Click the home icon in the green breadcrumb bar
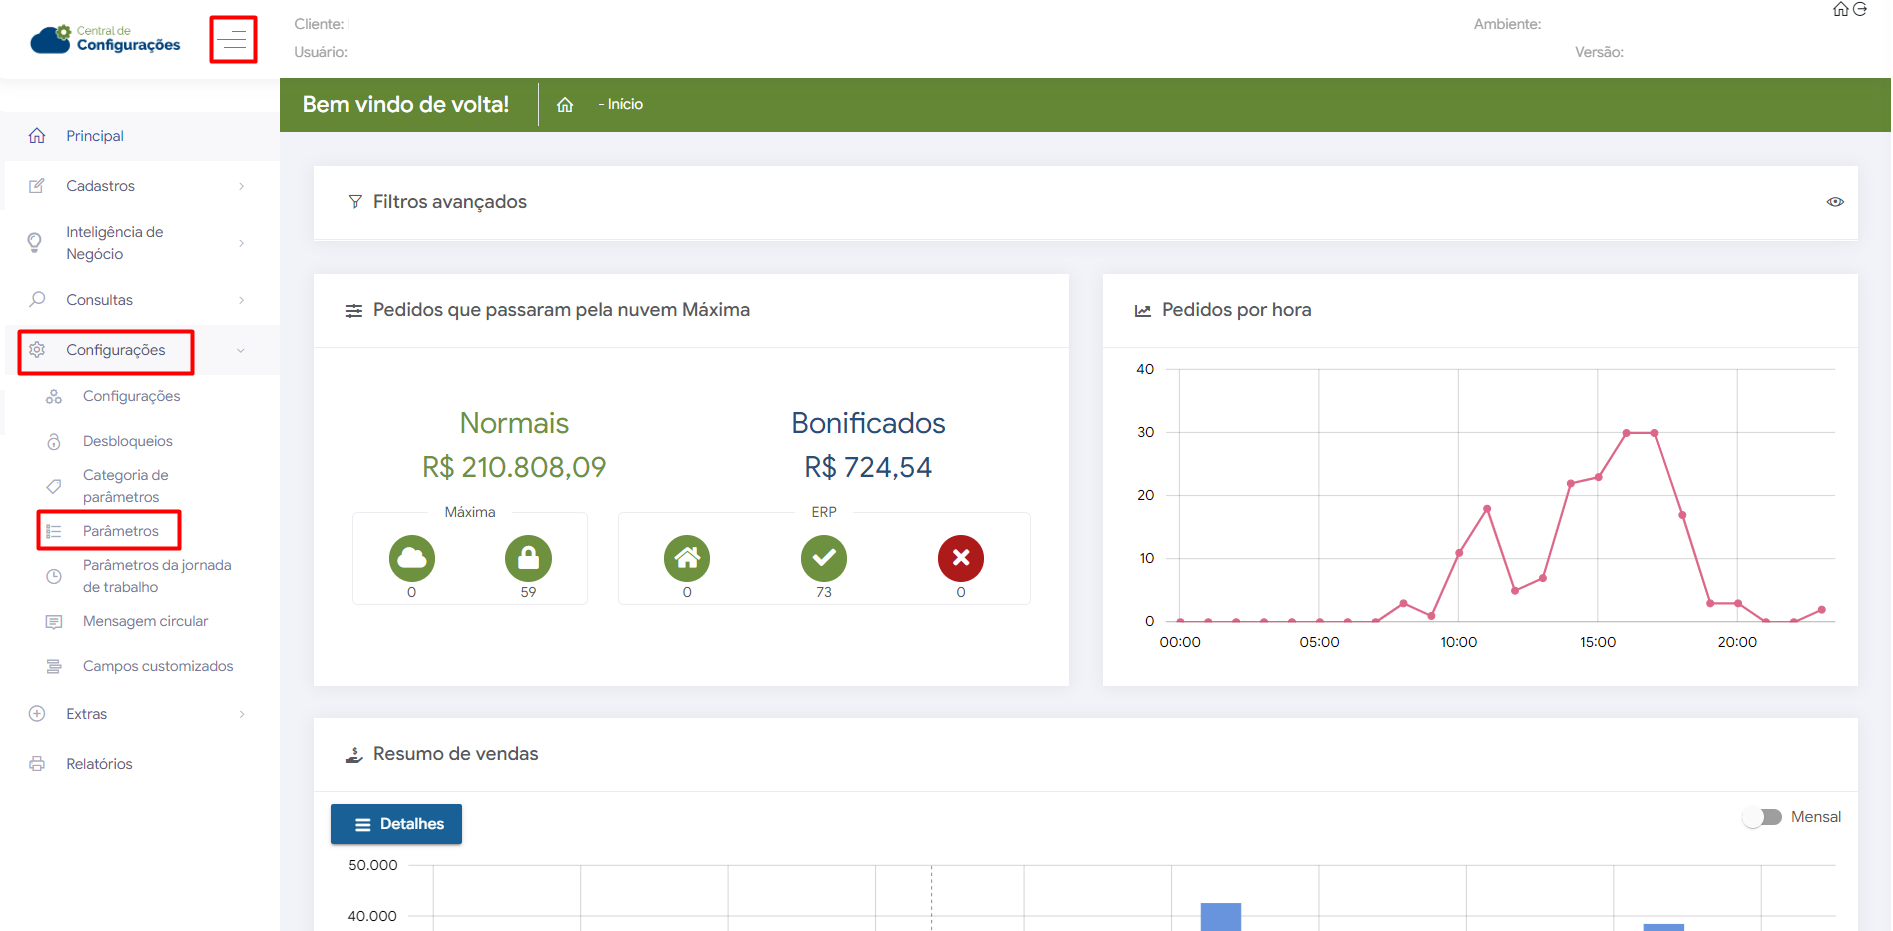 click(565, 105)
